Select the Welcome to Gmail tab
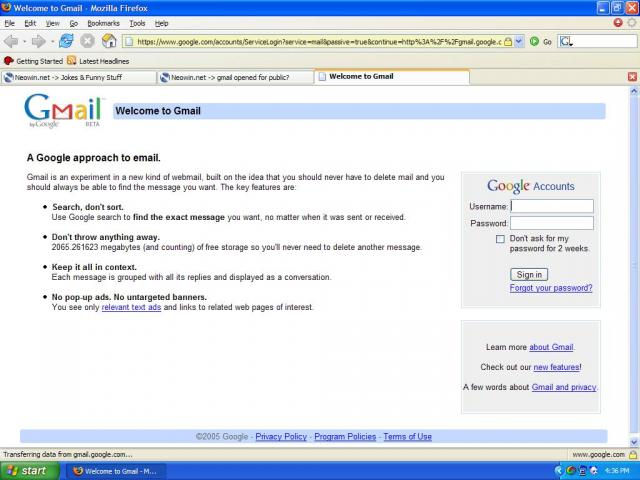The height and width of the screenshot is (480, 640). click(x=392, y=77)
